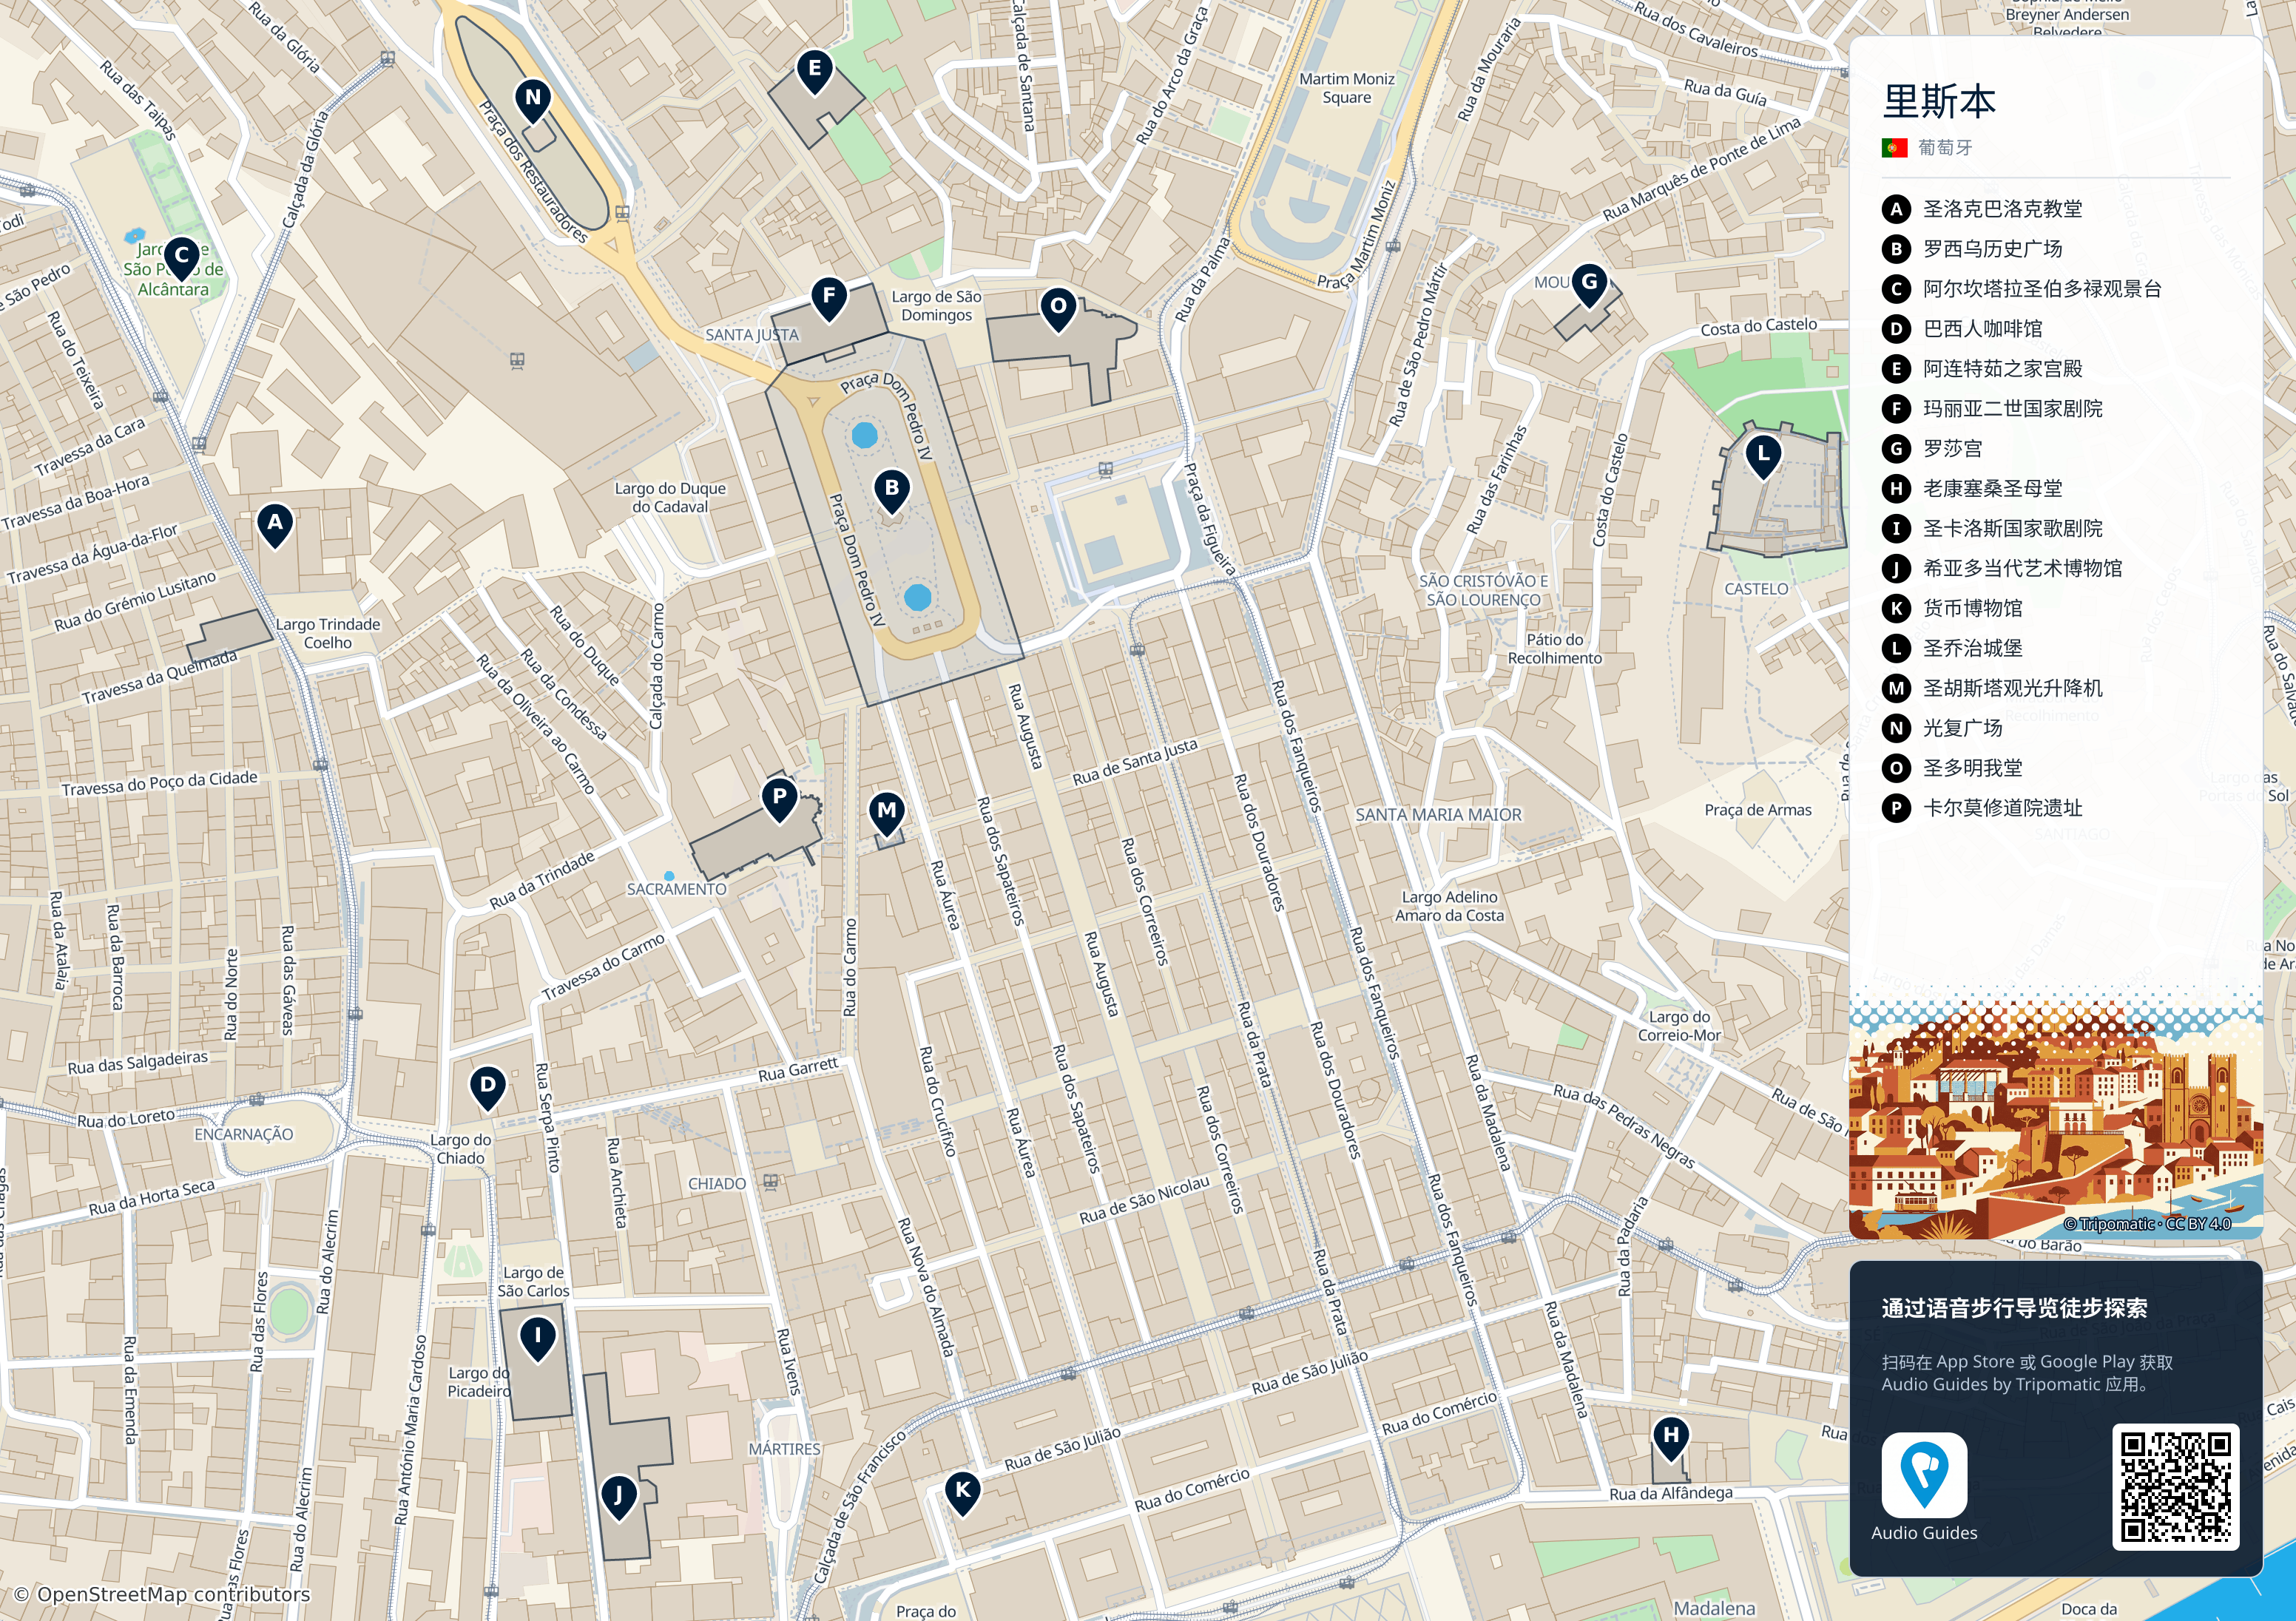
Task: Select legend entry 阿连特茹之家宫殿
Action: (x=2002, y=369)
